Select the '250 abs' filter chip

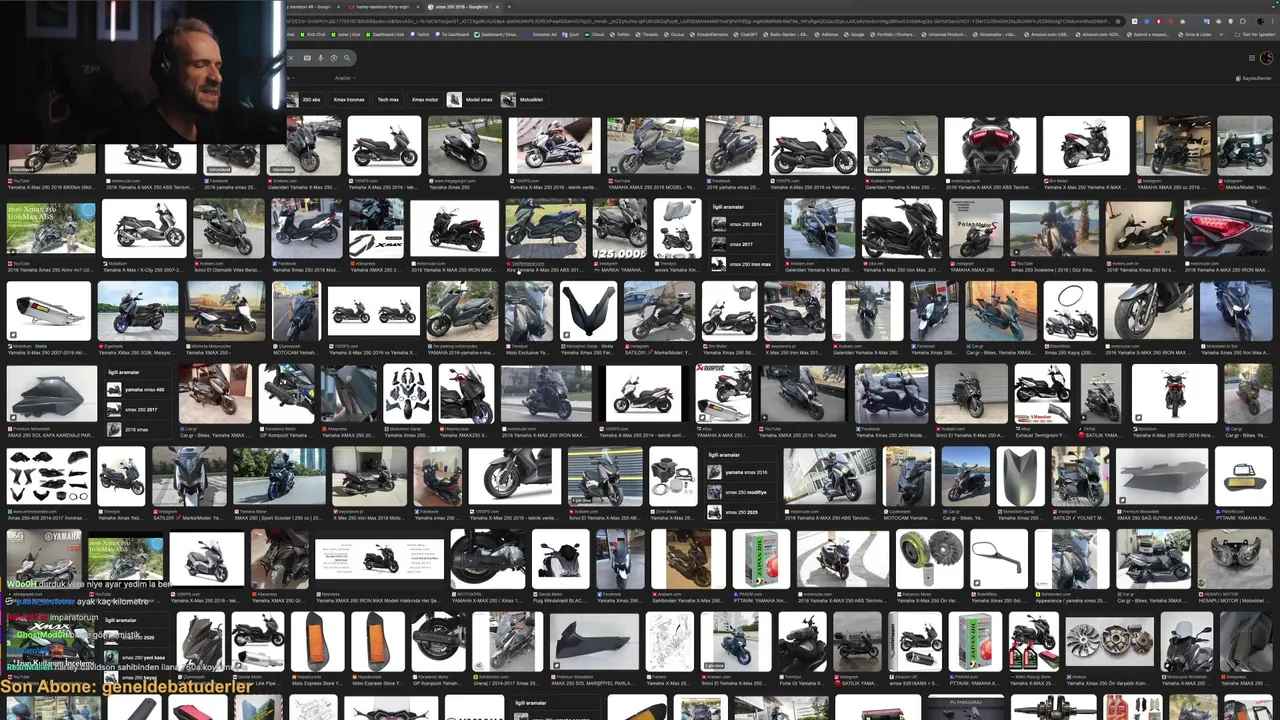pyautogui.click(x=305, y=100)
